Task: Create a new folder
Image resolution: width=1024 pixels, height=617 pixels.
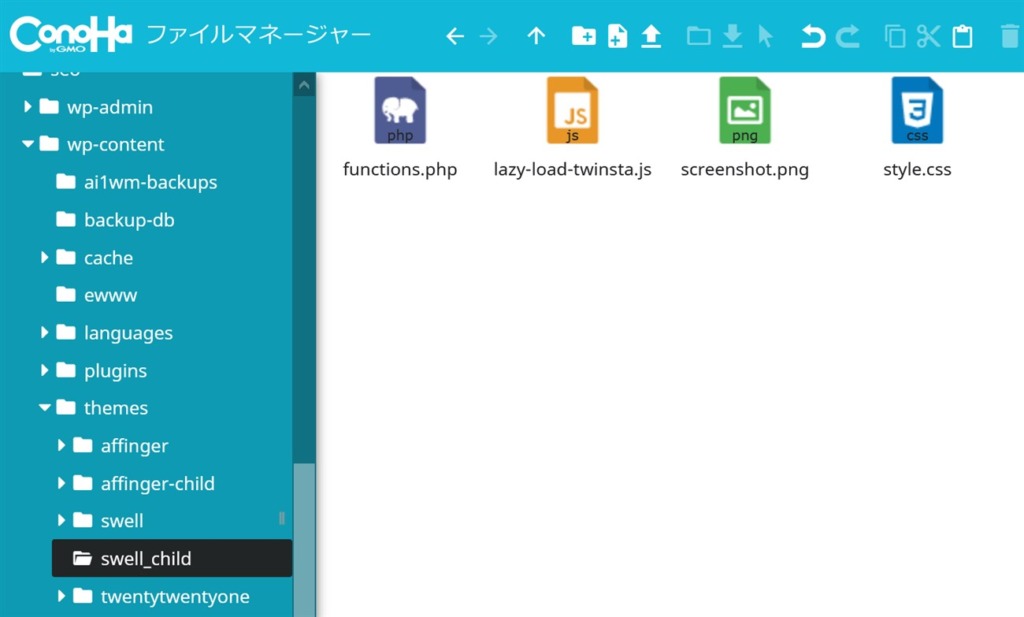Action: [x=583, y=36]
